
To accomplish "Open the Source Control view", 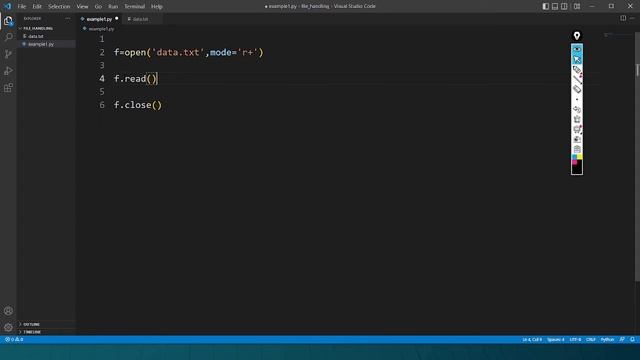I will point(8,54).
